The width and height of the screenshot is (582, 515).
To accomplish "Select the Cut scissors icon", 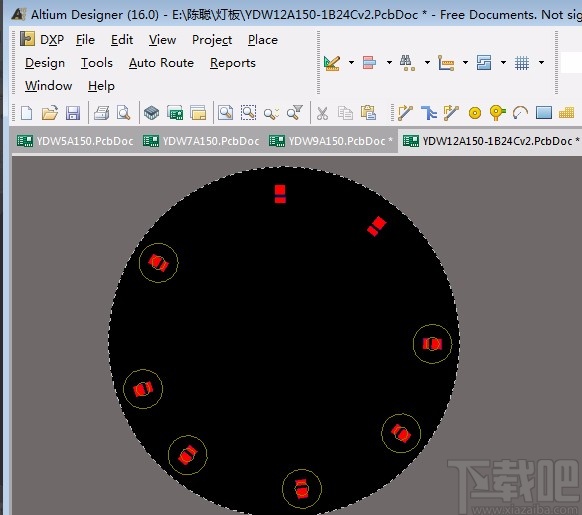I will [x=322, y=113].
